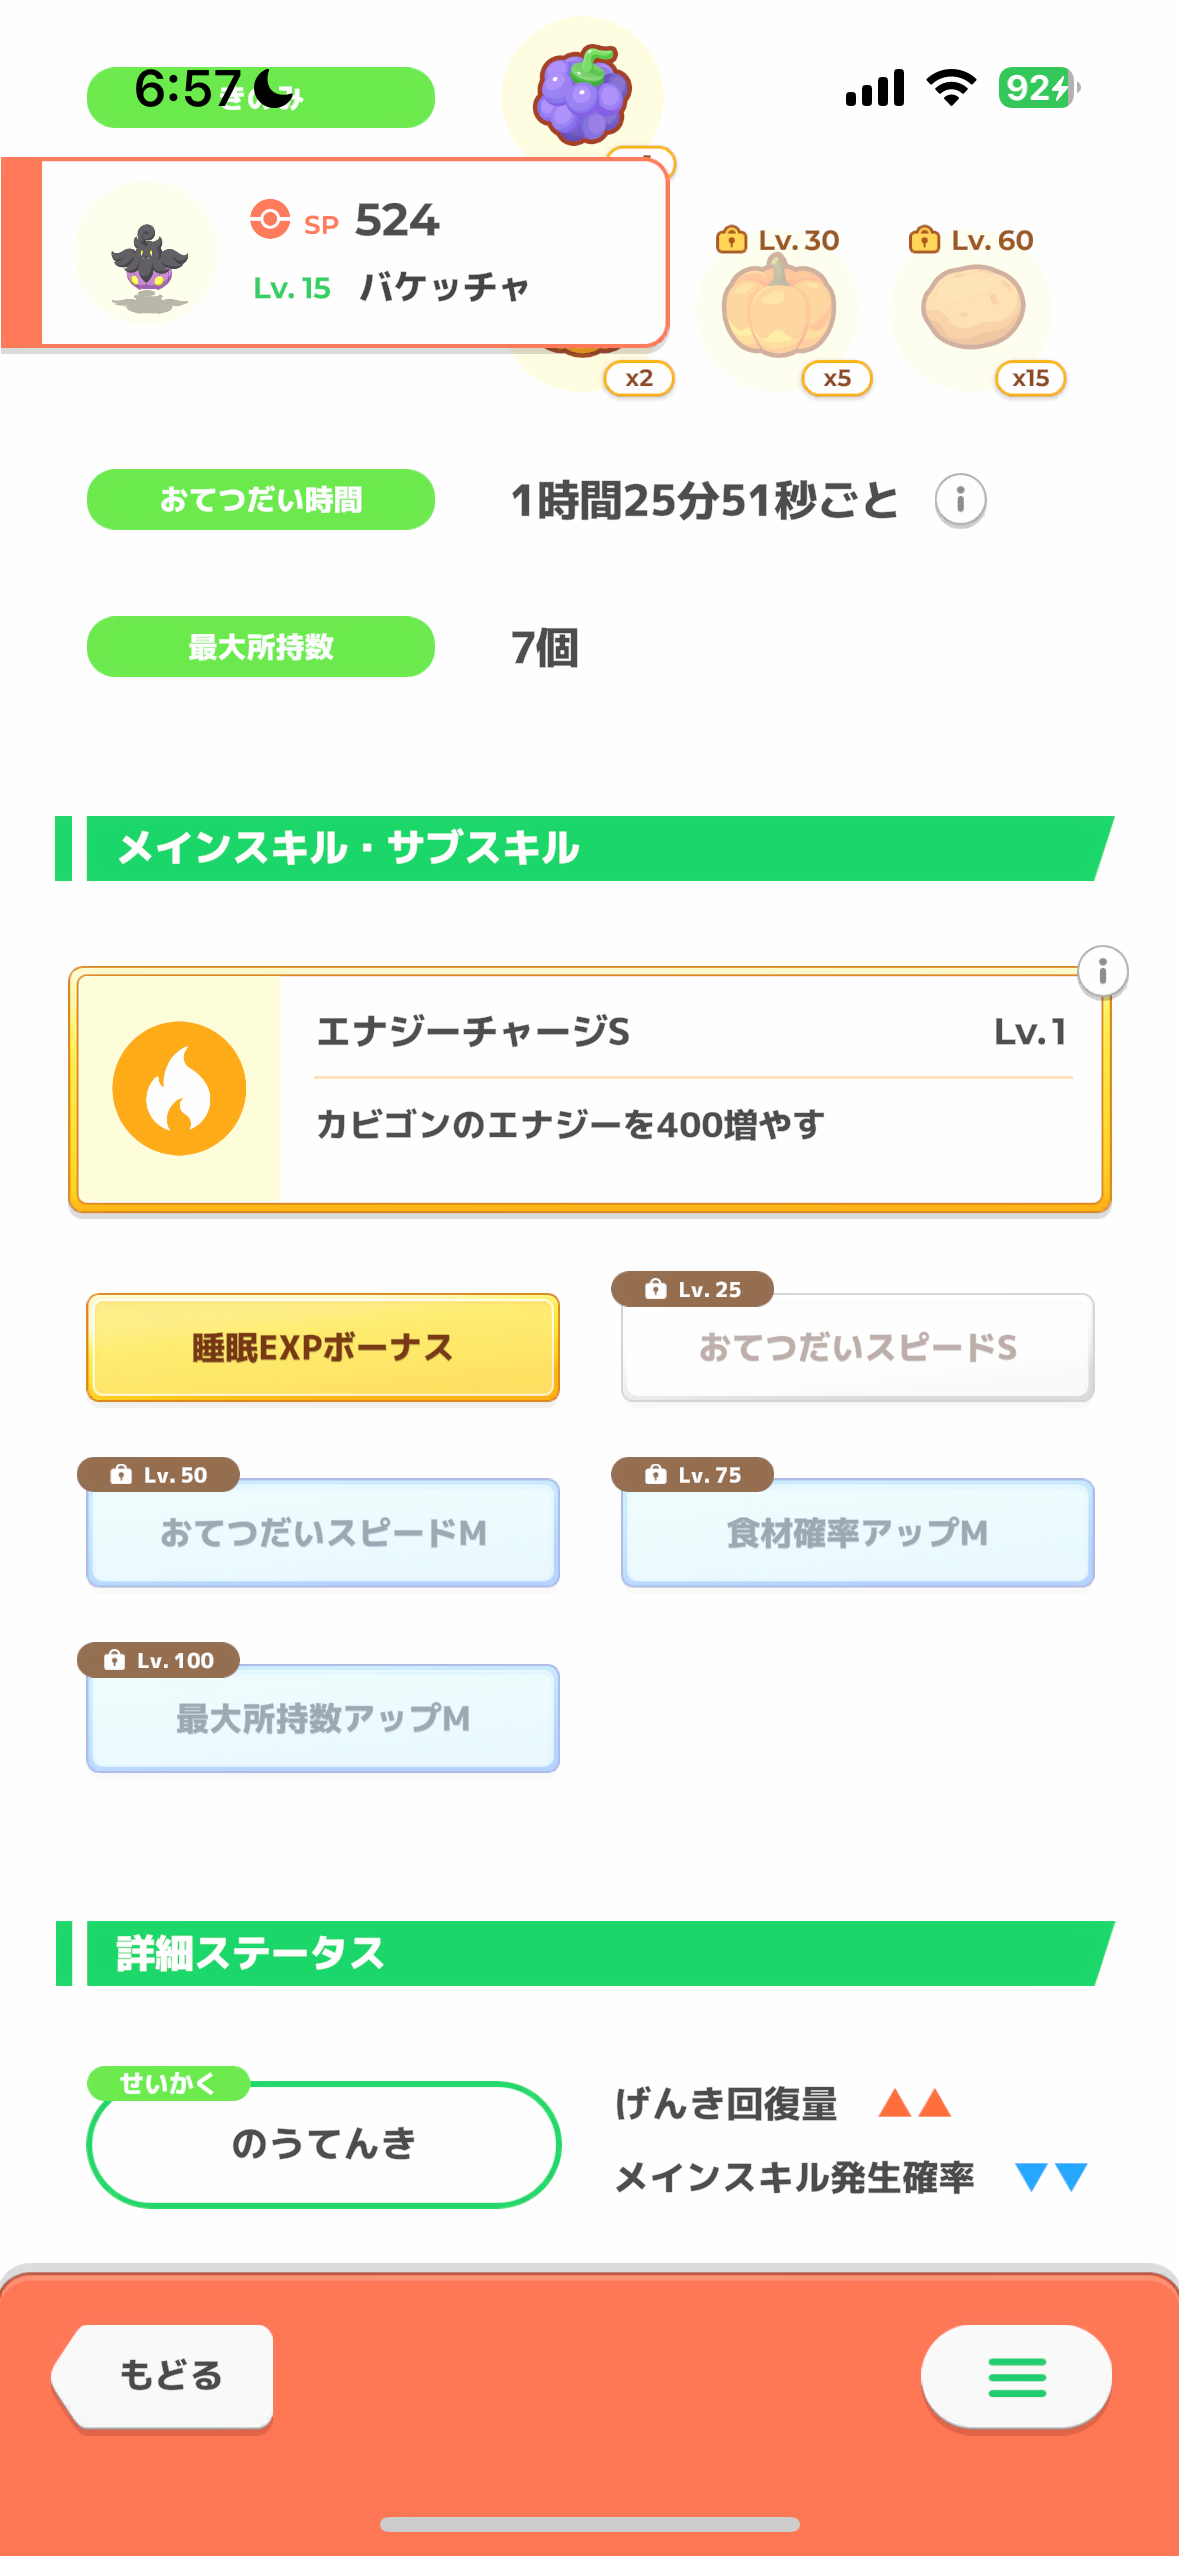Open the エナジーチャージS main skill card
The height and width of the screenshot is (2556, 1179).
[690, 1090]
